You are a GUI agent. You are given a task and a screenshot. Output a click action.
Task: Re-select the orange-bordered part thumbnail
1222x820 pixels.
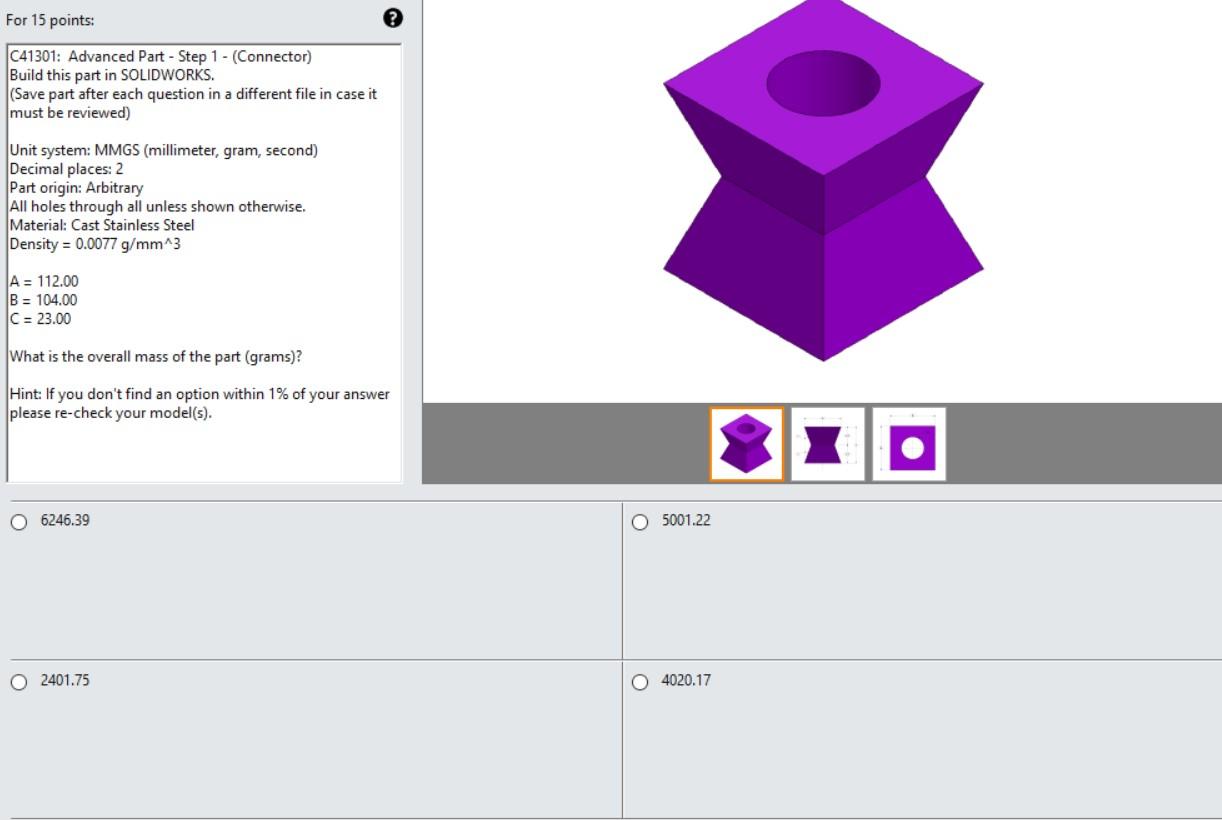[x=744, y=444]
